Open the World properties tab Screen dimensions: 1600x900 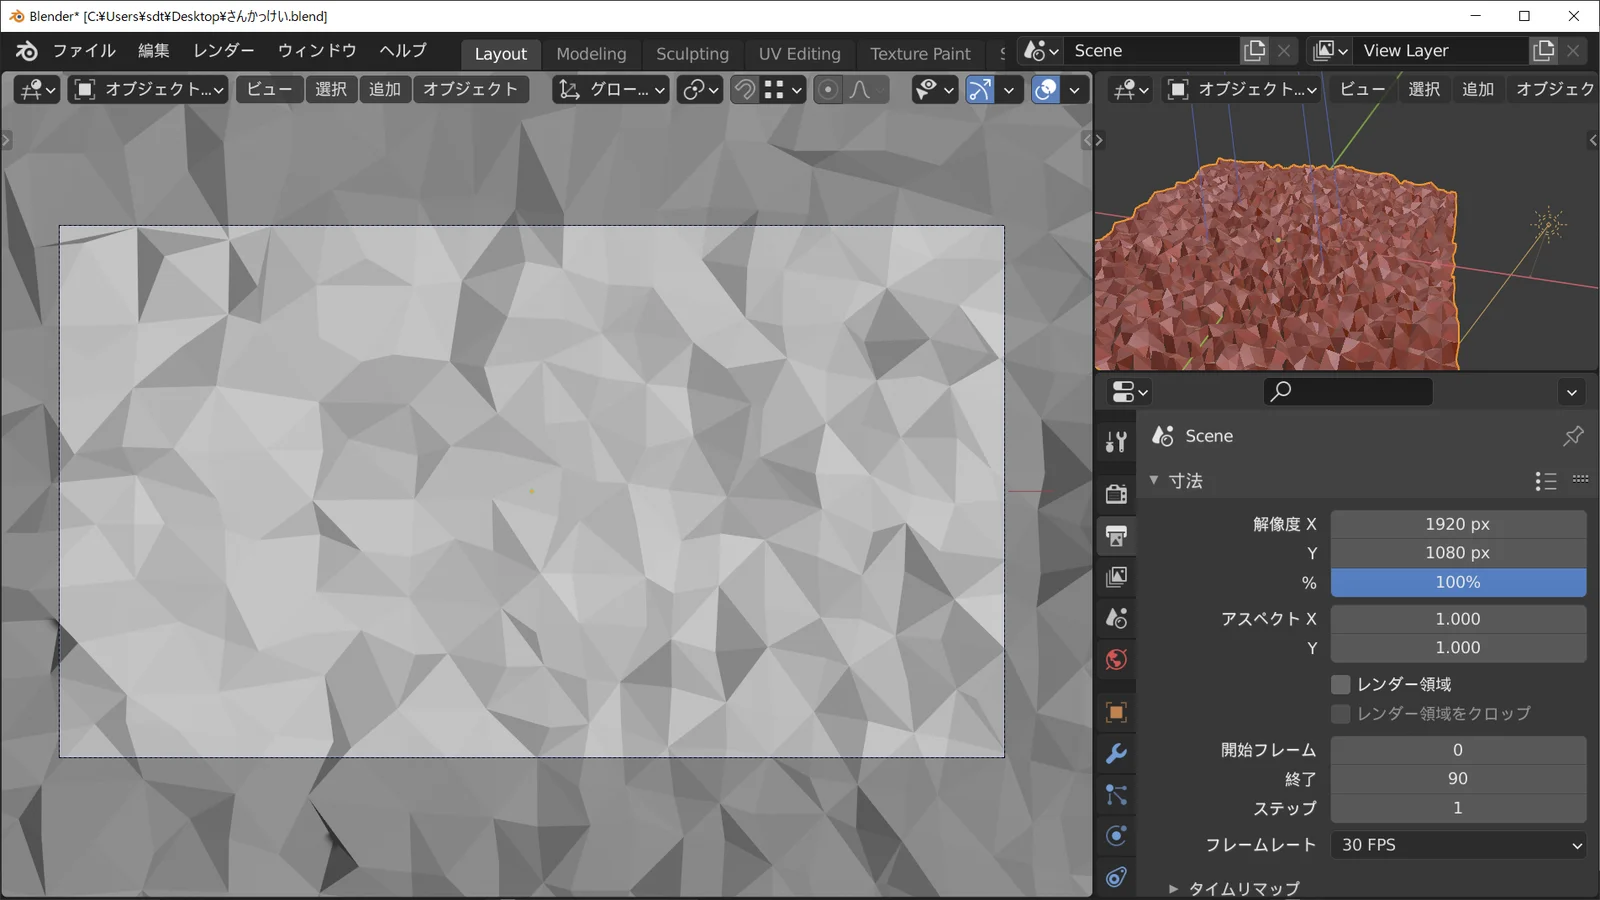tap(1117, 659)
